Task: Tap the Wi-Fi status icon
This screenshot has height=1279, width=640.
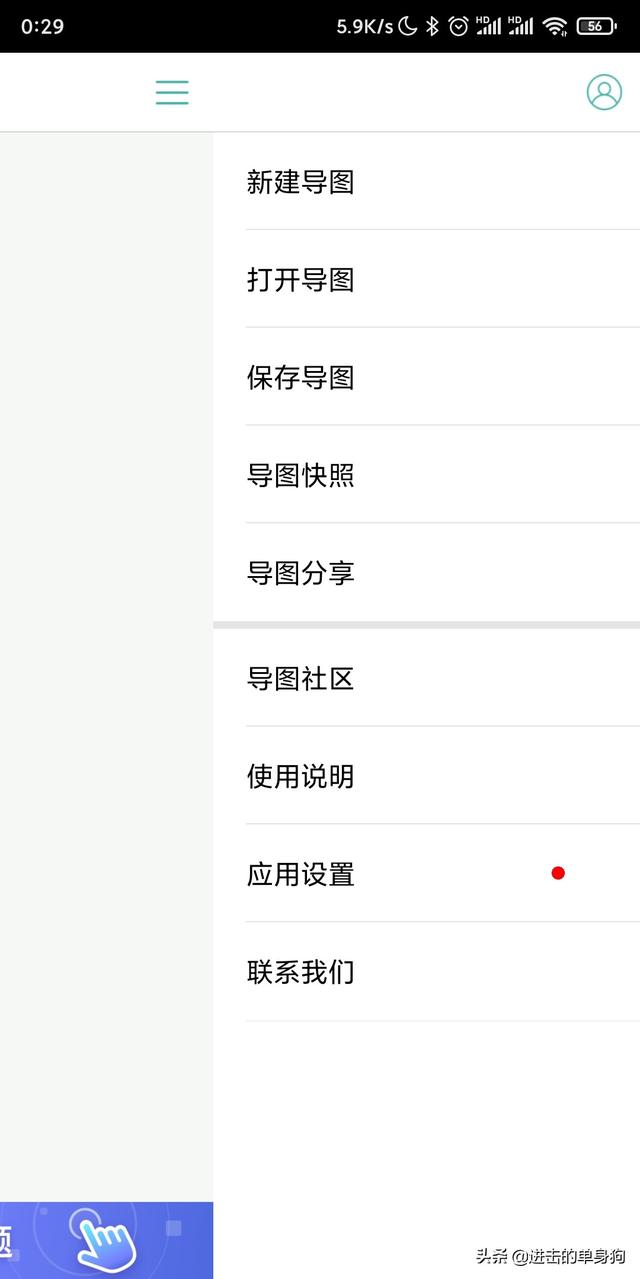Action: [x=555, y=26]
